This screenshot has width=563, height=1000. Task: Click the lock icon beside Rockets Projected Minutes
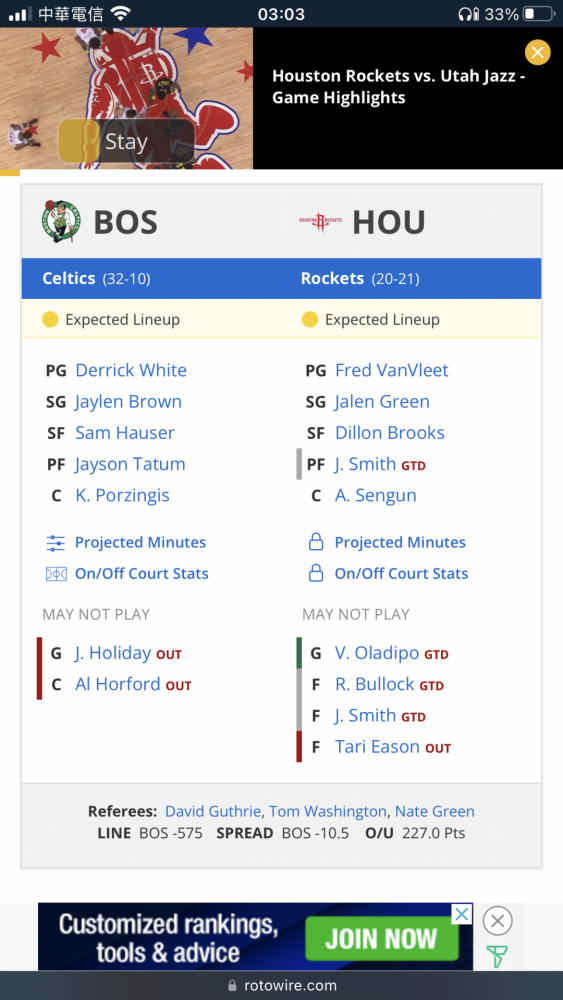(316, 543)
